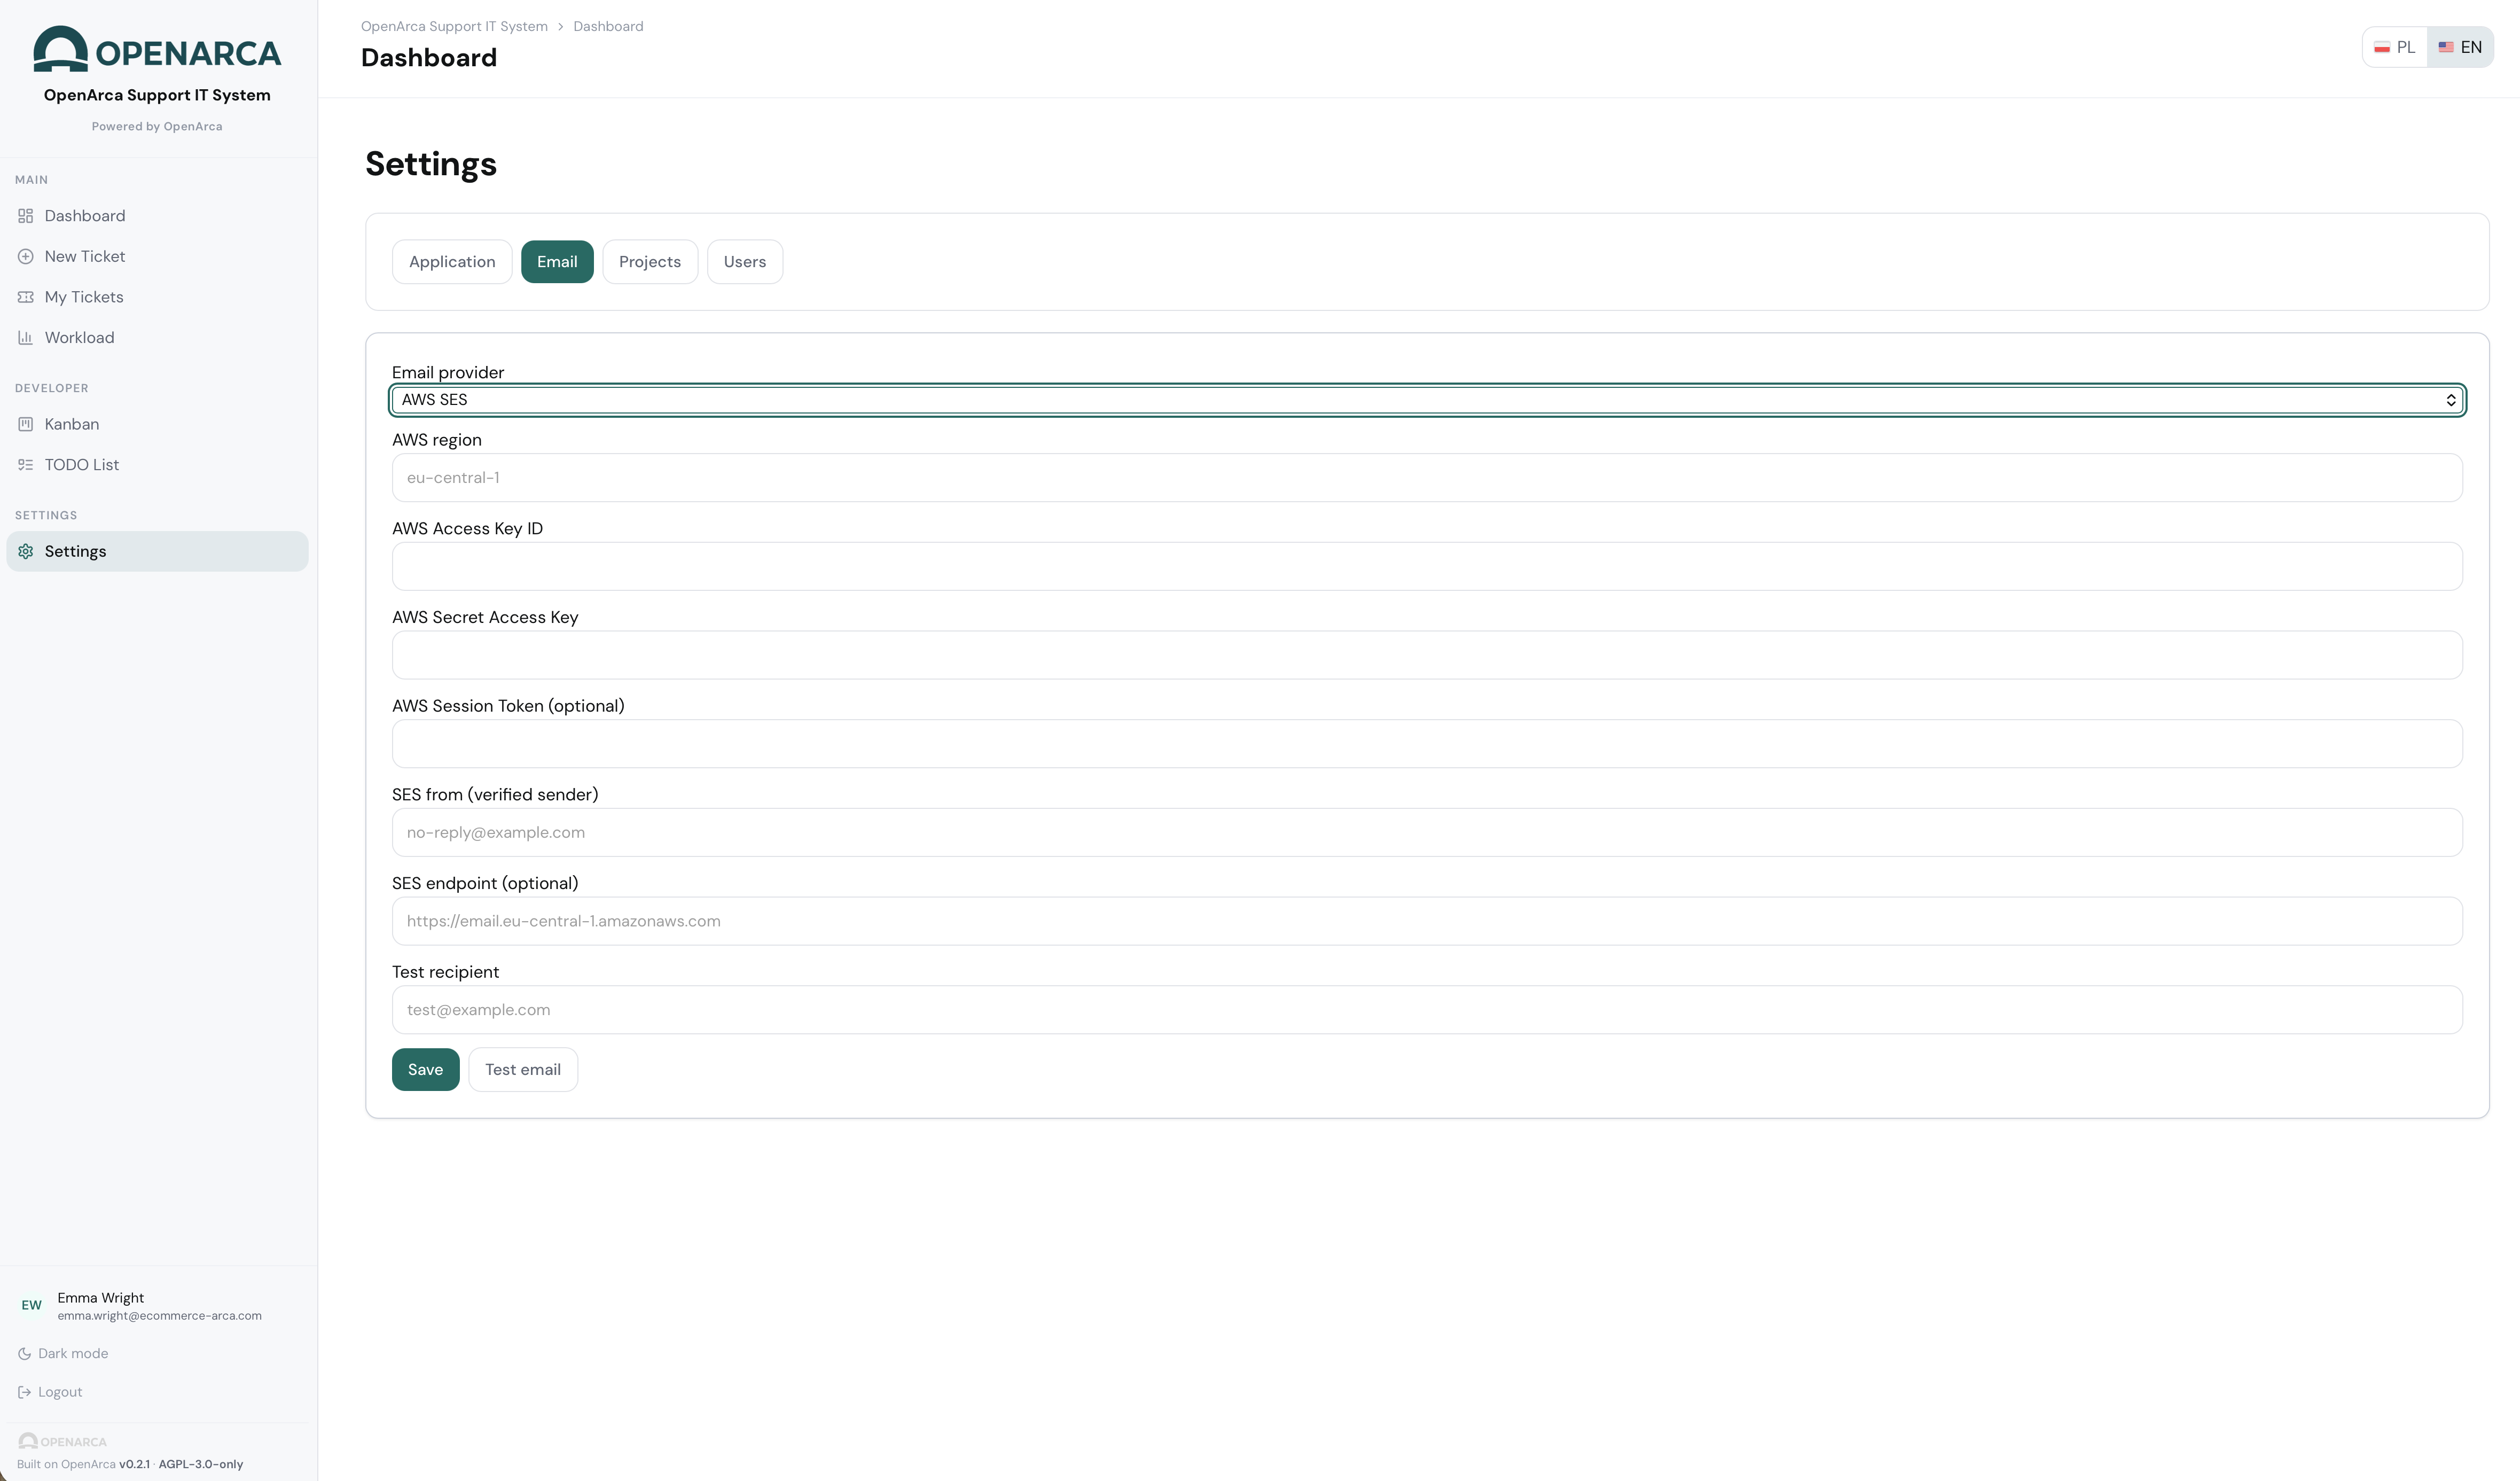Click the Workload bar chart icon
Viewport: 2520px width, 1481px height.
tap(26, 338)
